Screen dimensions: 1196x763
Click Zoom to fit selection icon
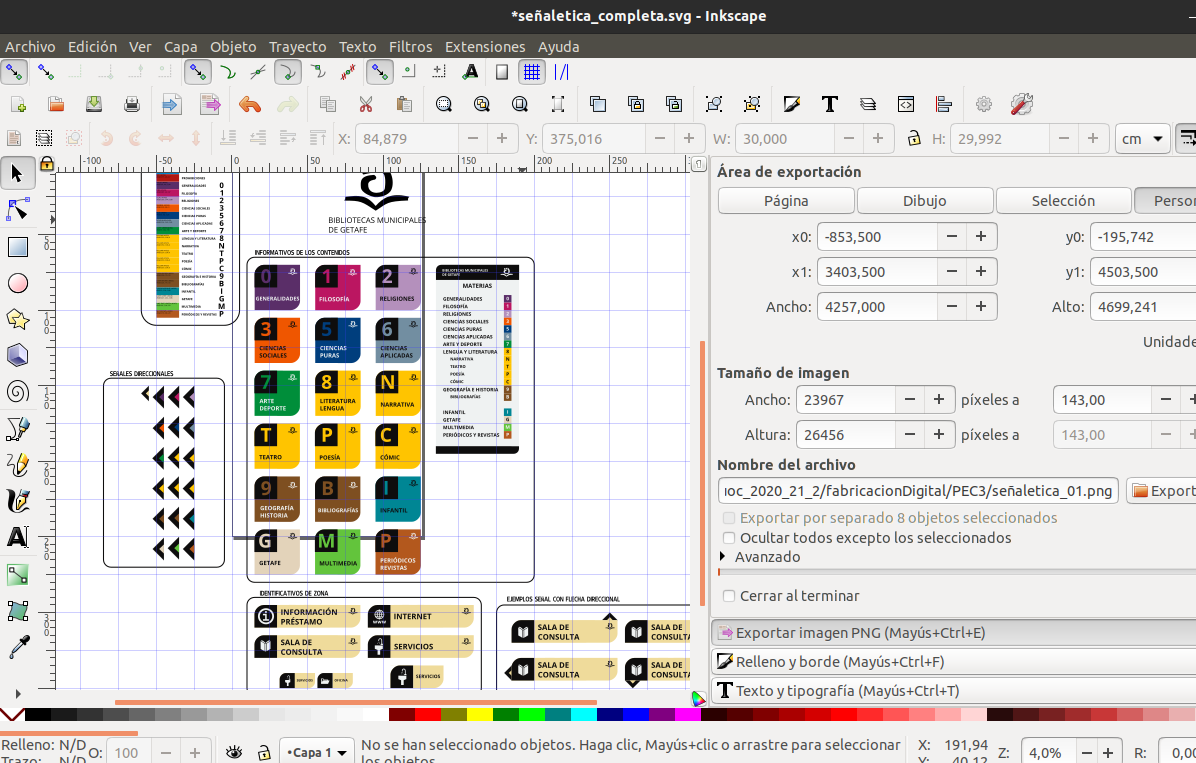tap(443, 104)
